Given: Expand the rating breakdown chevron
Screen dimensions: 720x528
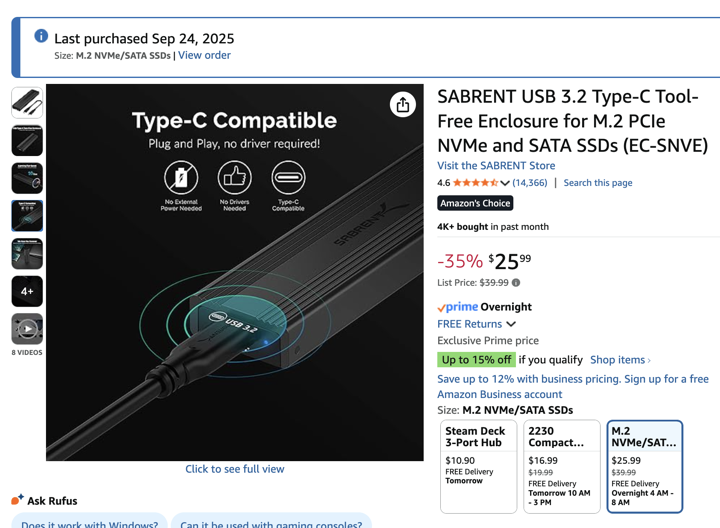Looking at the screenshot, I should coord(505,183).
